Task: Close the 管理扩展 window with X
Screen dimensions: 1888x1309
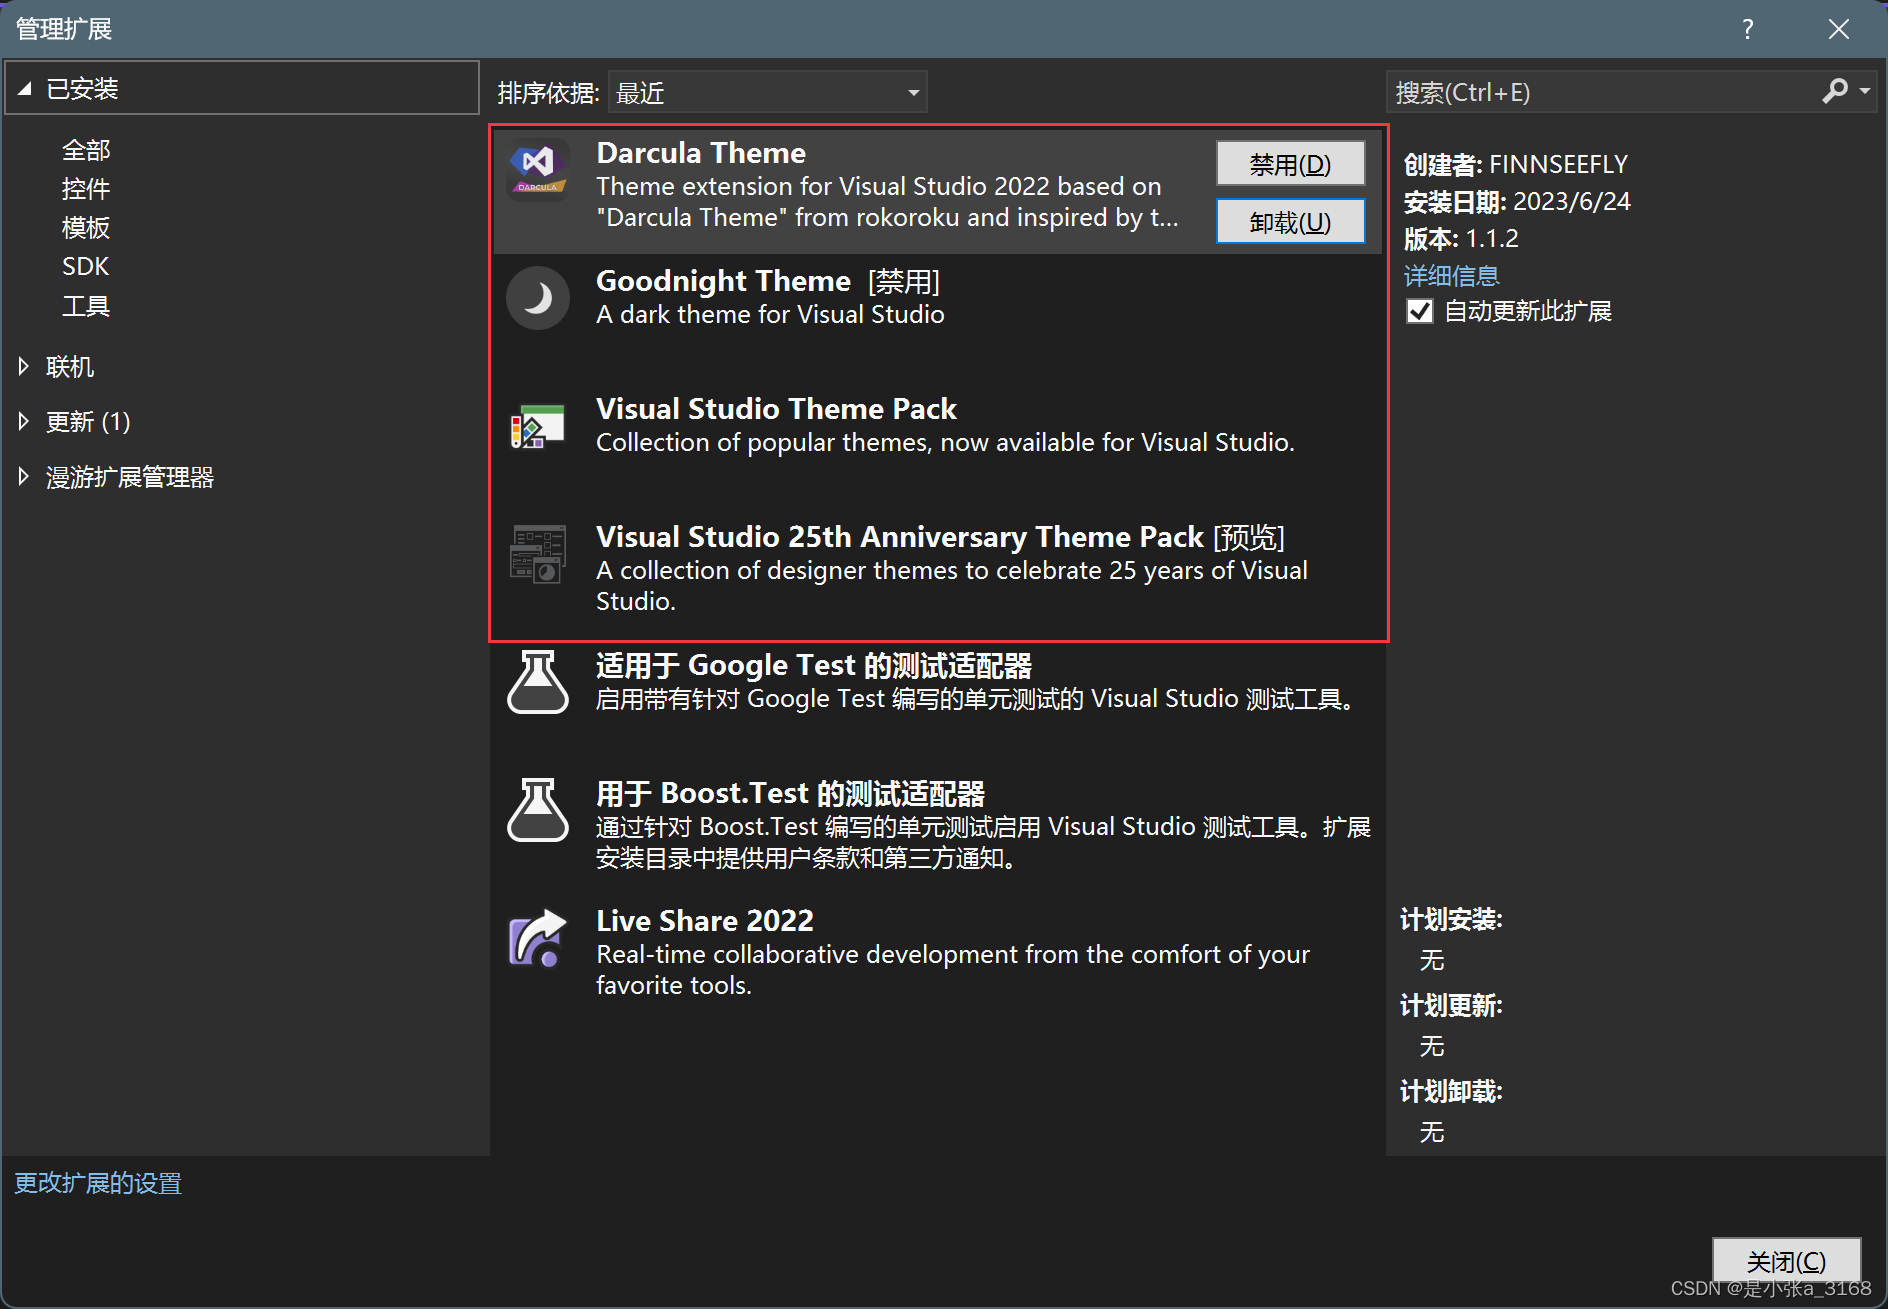Action: pos(1839,29)
